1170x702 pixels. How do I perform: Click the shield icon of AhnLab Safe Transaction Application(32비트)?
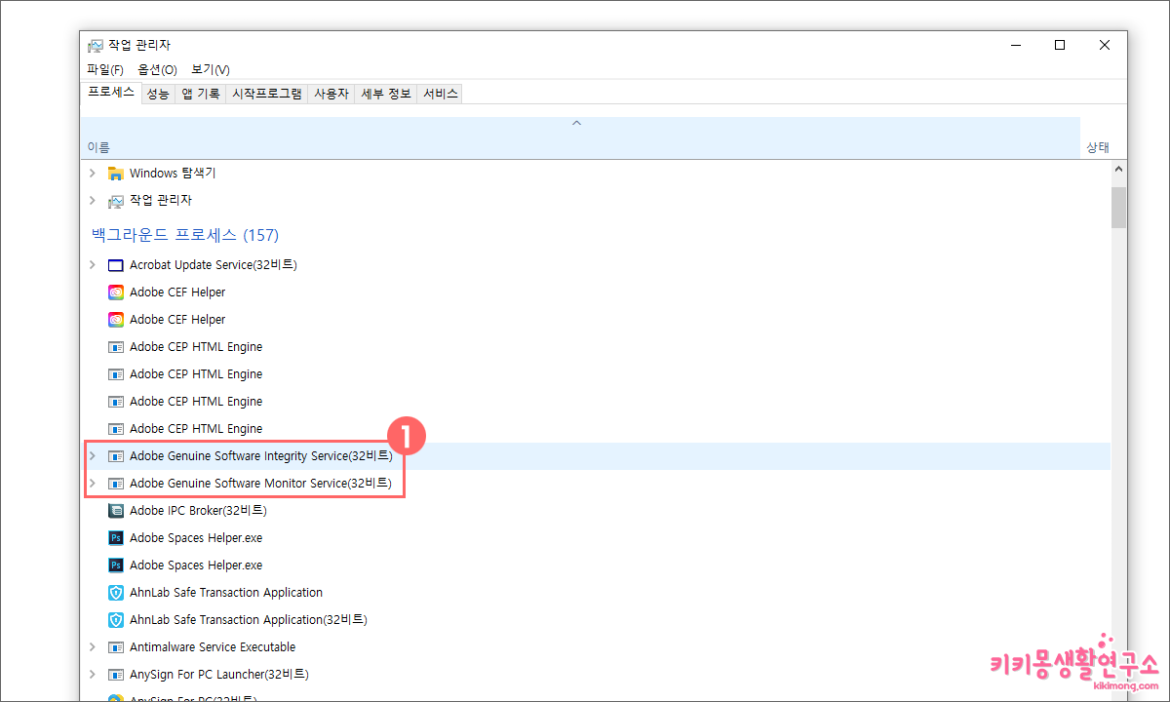point(116,620)
